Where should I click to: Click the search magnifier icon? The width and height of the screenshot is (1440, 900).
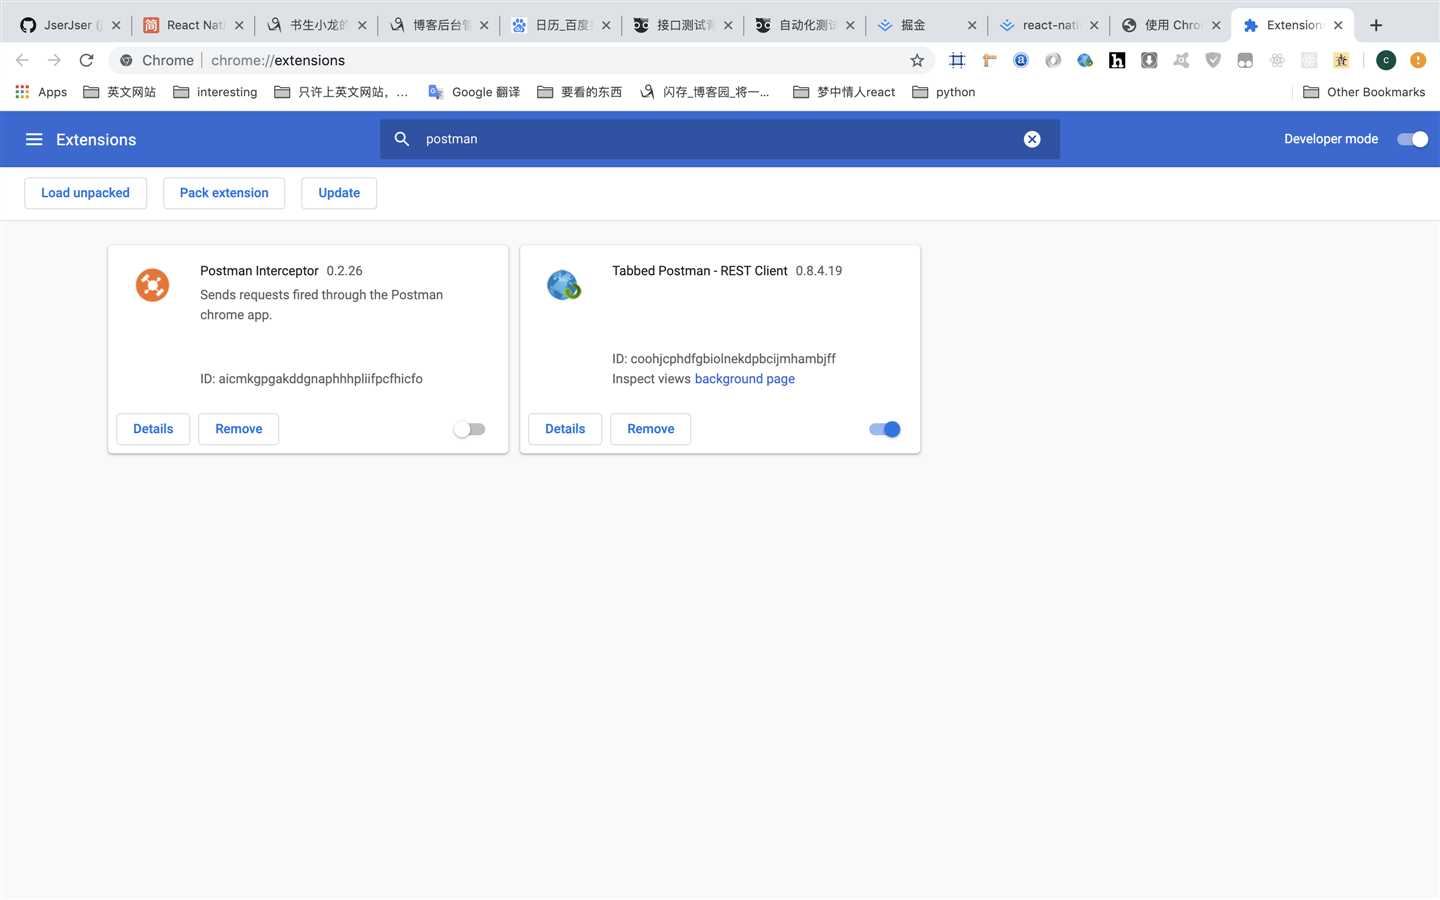pos(402,139)
